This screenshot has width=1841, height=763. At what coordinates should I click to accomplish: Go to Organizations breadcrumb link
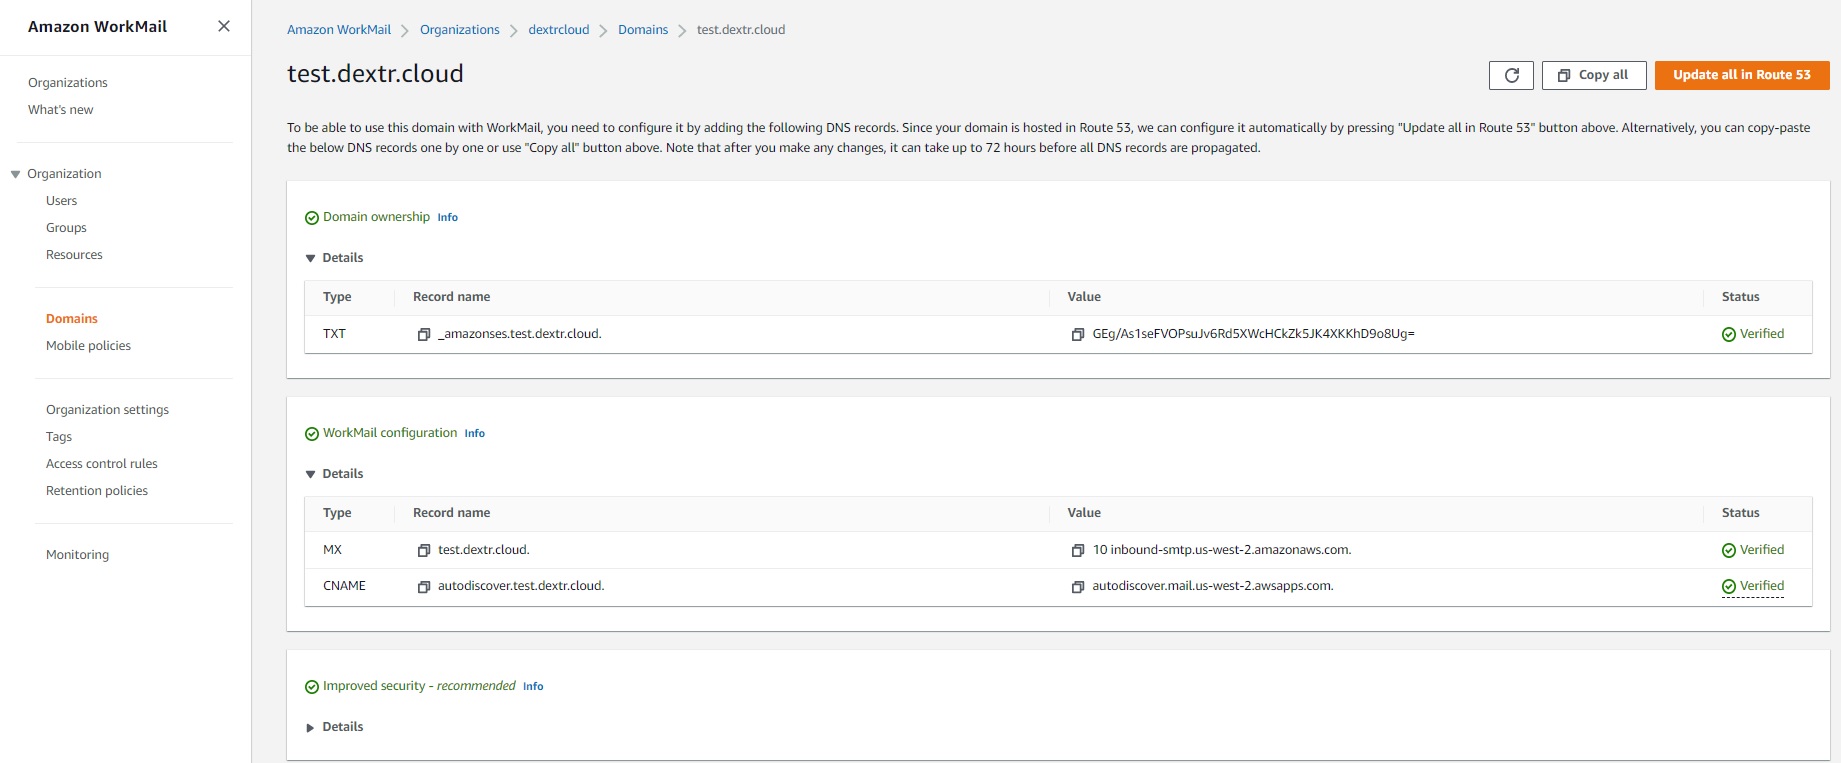pos(460,30)
